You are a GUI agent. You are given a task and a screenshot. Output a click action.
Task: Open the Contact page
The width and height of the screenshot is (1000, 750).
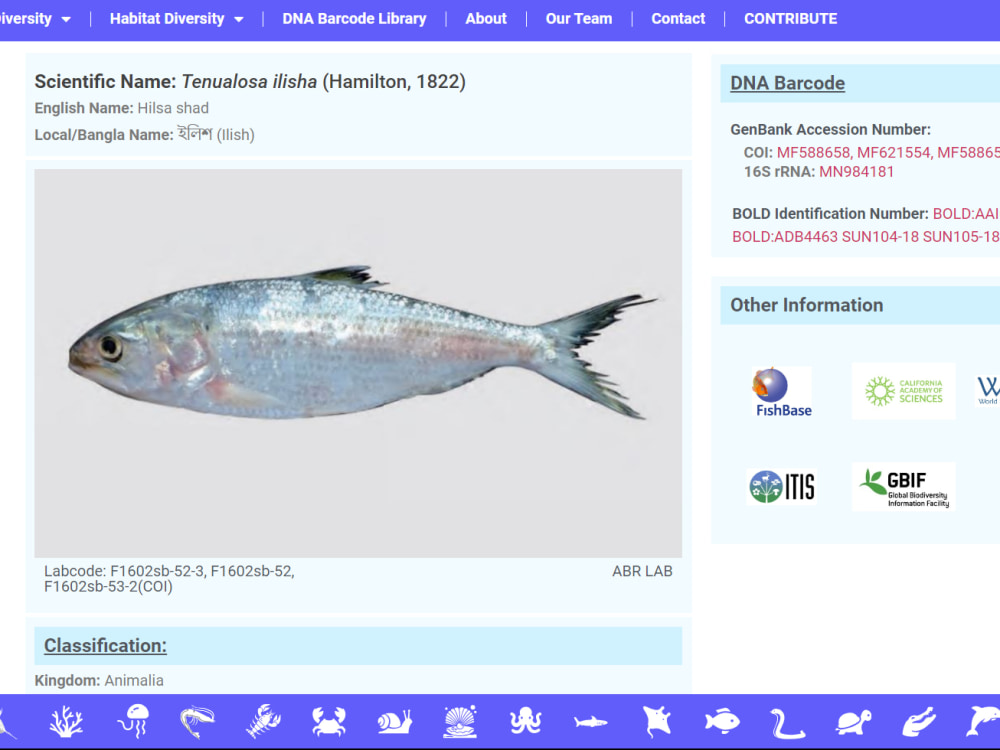tap(678, 18)
